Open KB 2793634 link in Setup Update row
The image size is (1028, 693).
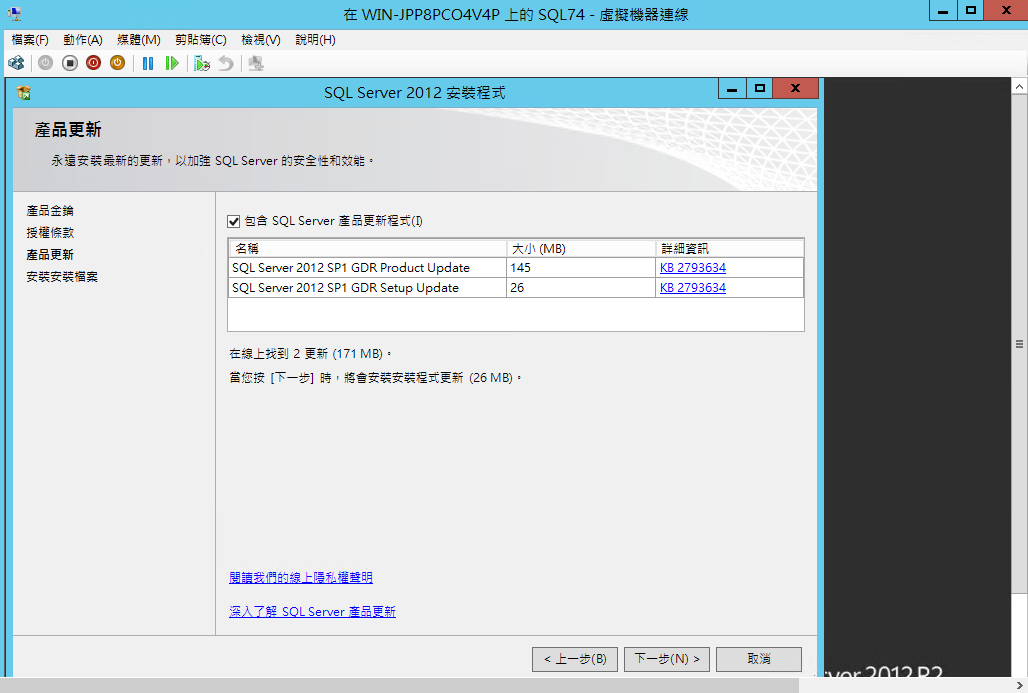[693, 287]
